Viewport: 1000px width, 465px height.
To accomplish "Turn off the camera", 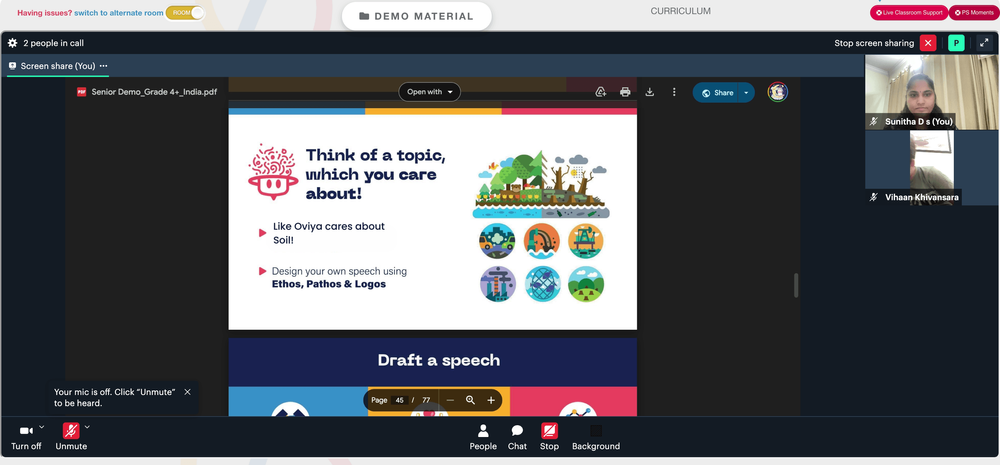I will [x=26, y=437].
